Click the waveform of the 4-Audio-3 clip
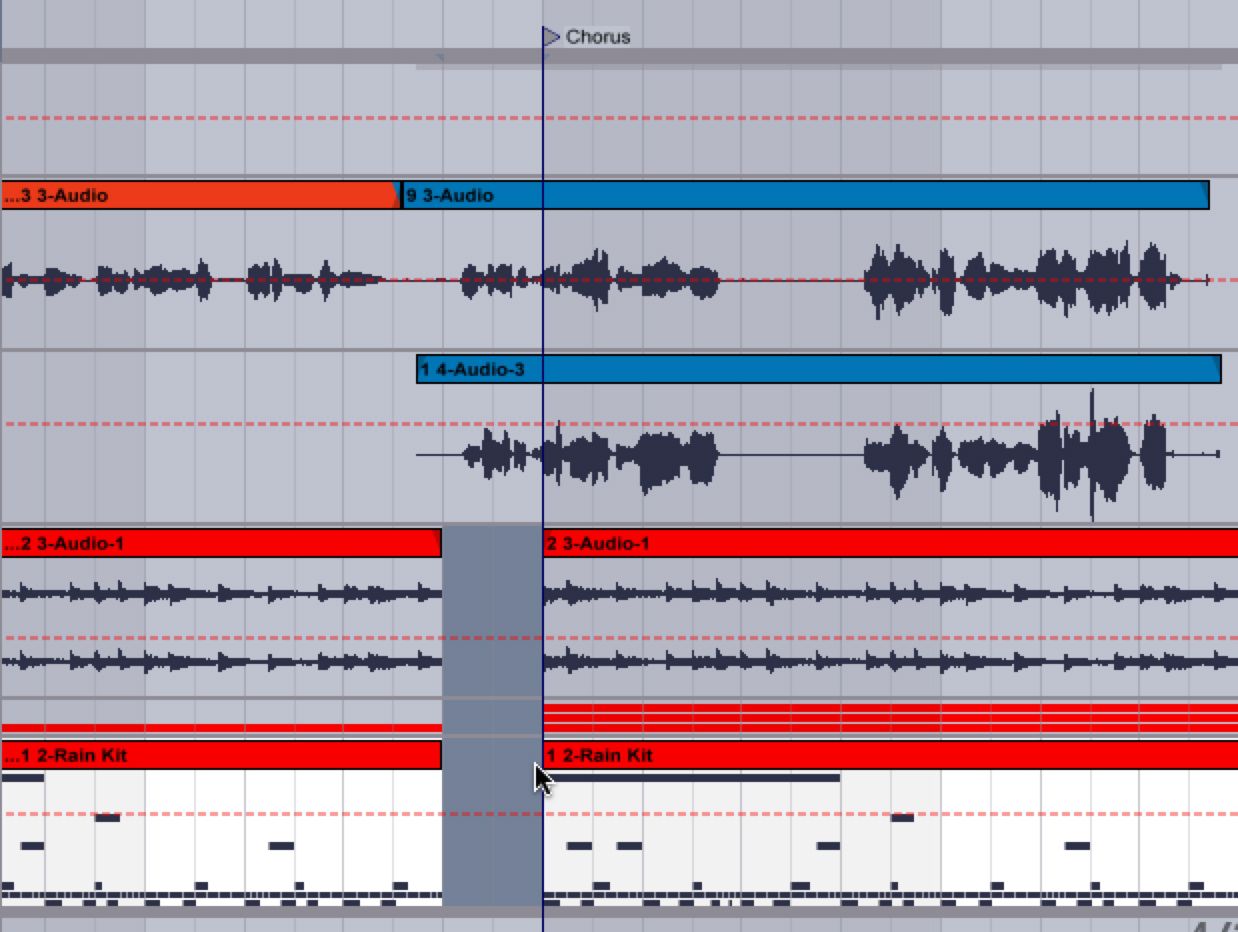The height and width of the screenshot is (932, 1238). click(819, 454)
